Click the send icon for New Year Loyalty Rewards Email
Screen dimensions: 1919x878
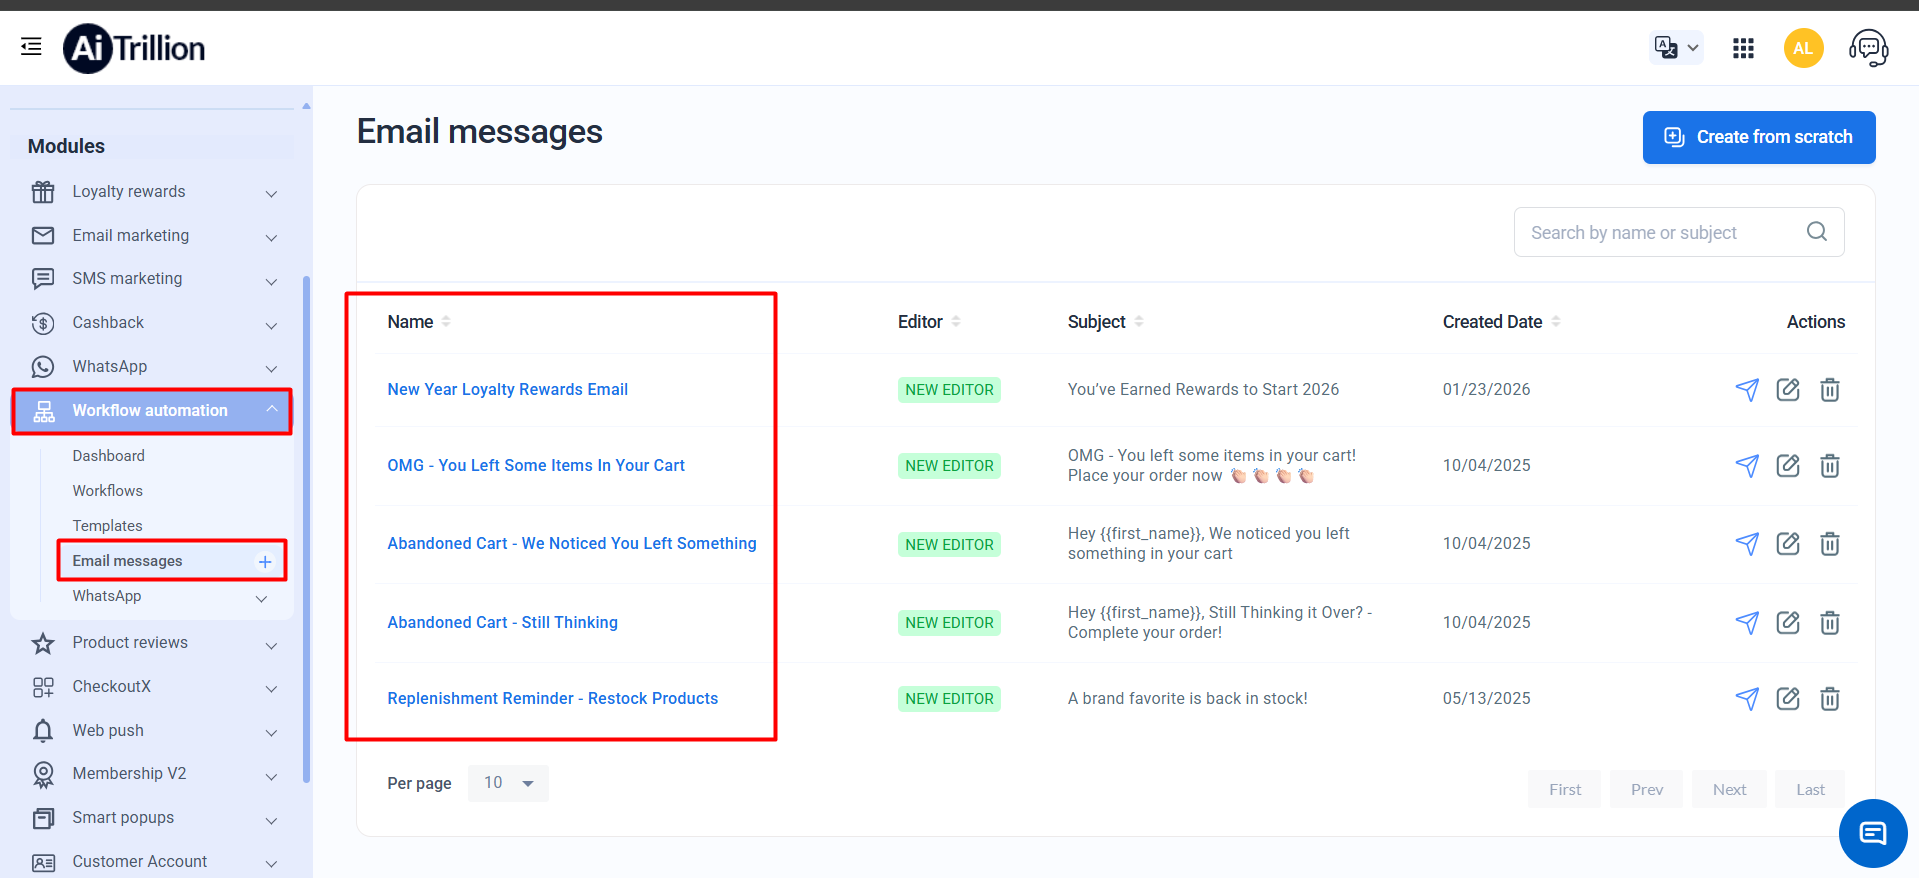click(x=1746, y=390)
